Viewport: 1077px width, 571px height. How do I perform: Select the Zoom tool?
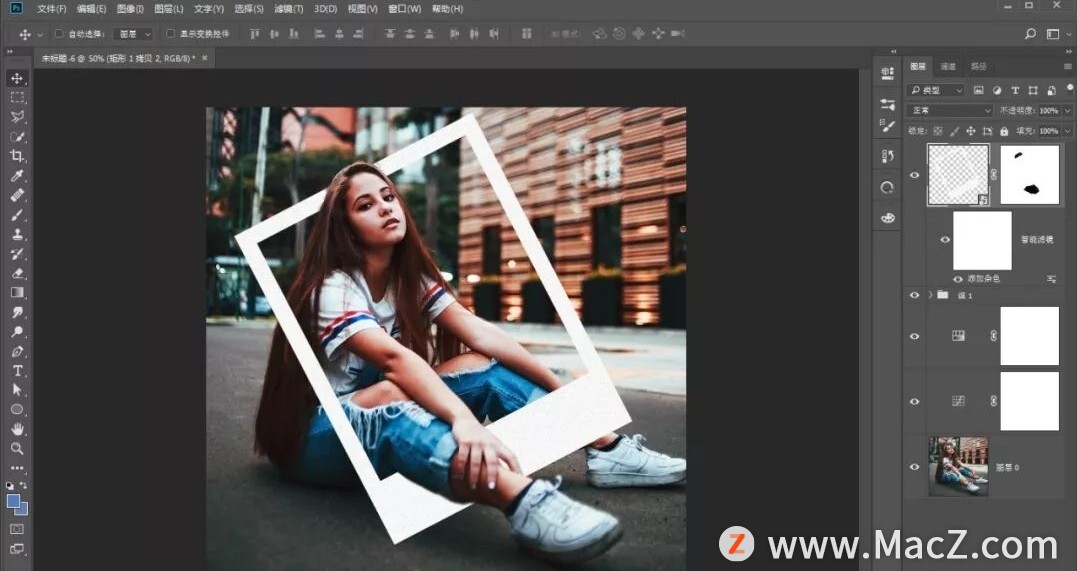click(17, 449)
